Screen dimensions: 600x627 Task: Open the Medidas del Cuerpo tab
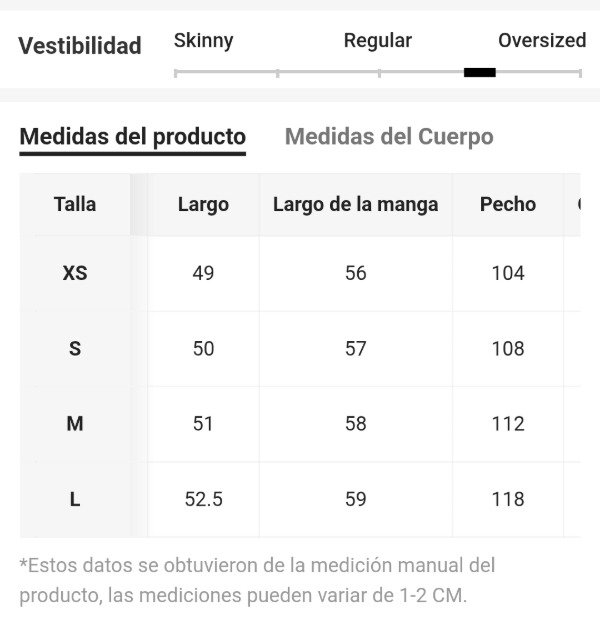[x=389, y=137]
